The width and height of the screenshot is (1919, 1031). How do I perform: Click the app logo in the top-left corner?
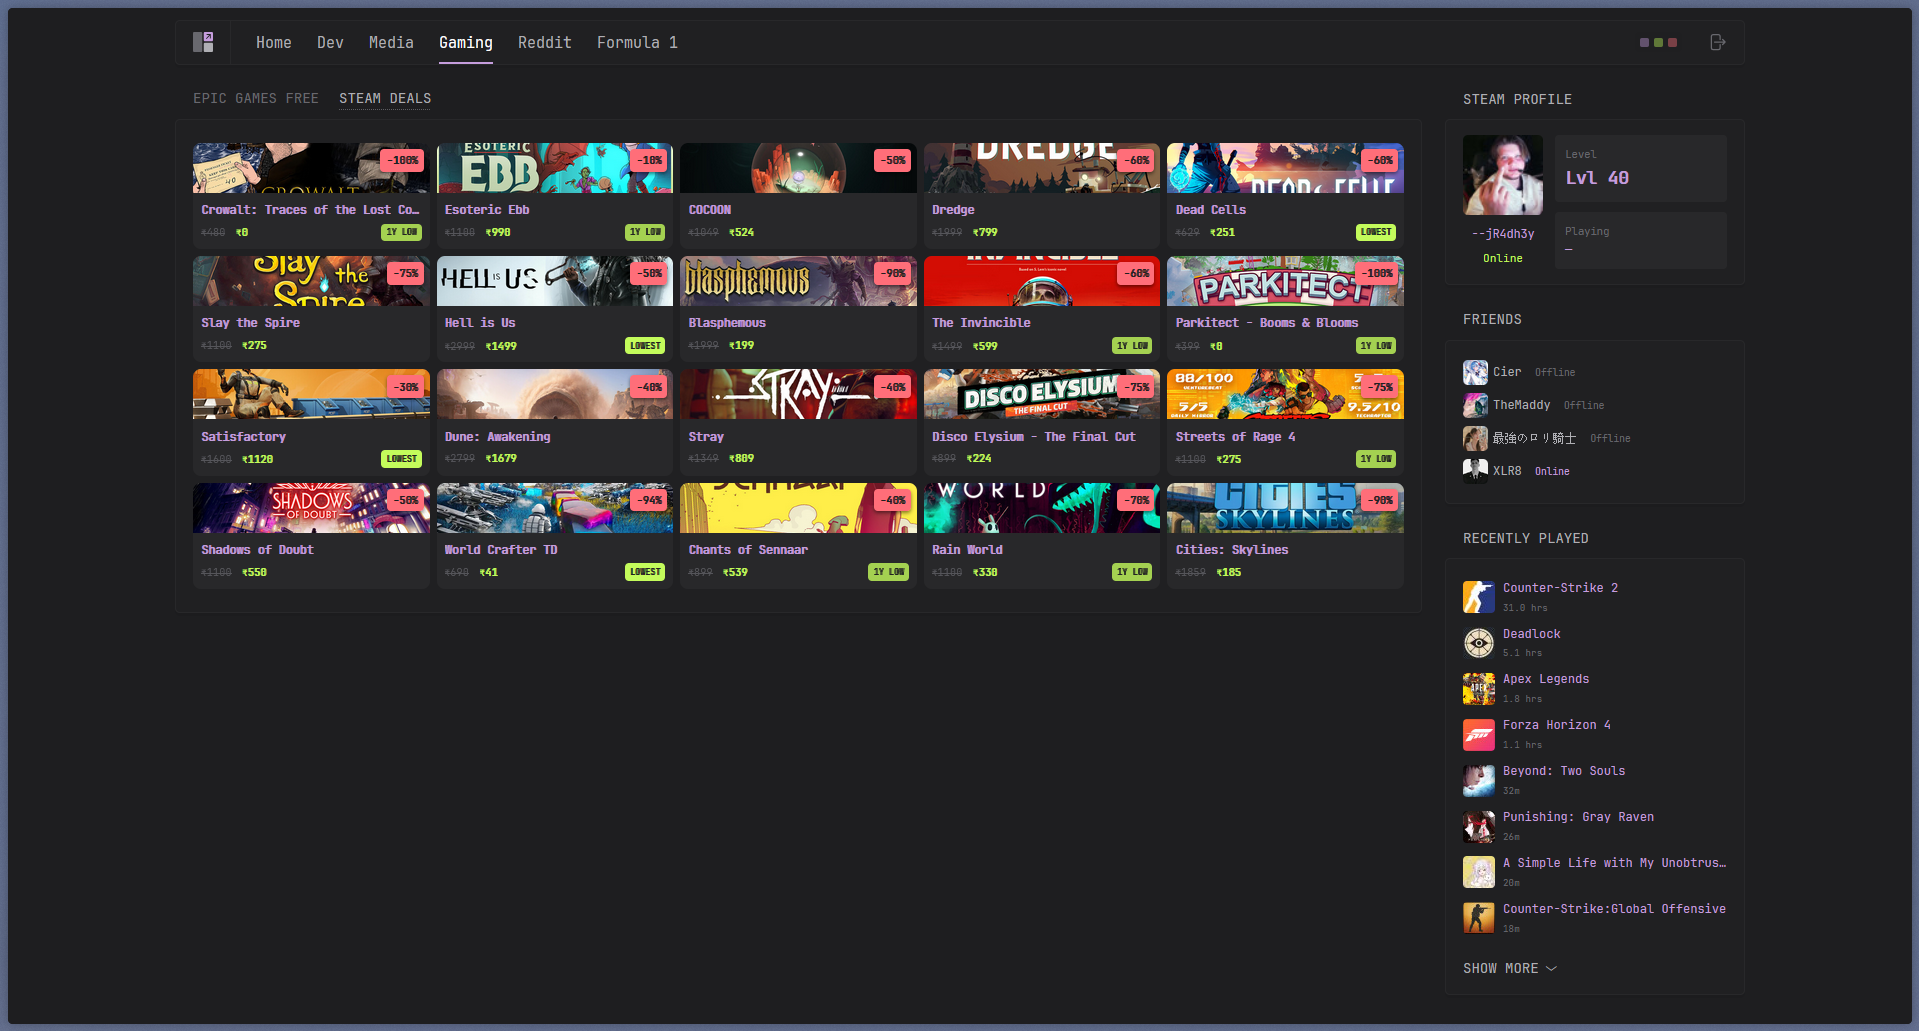pyautogui.click(x=203, y=42)
